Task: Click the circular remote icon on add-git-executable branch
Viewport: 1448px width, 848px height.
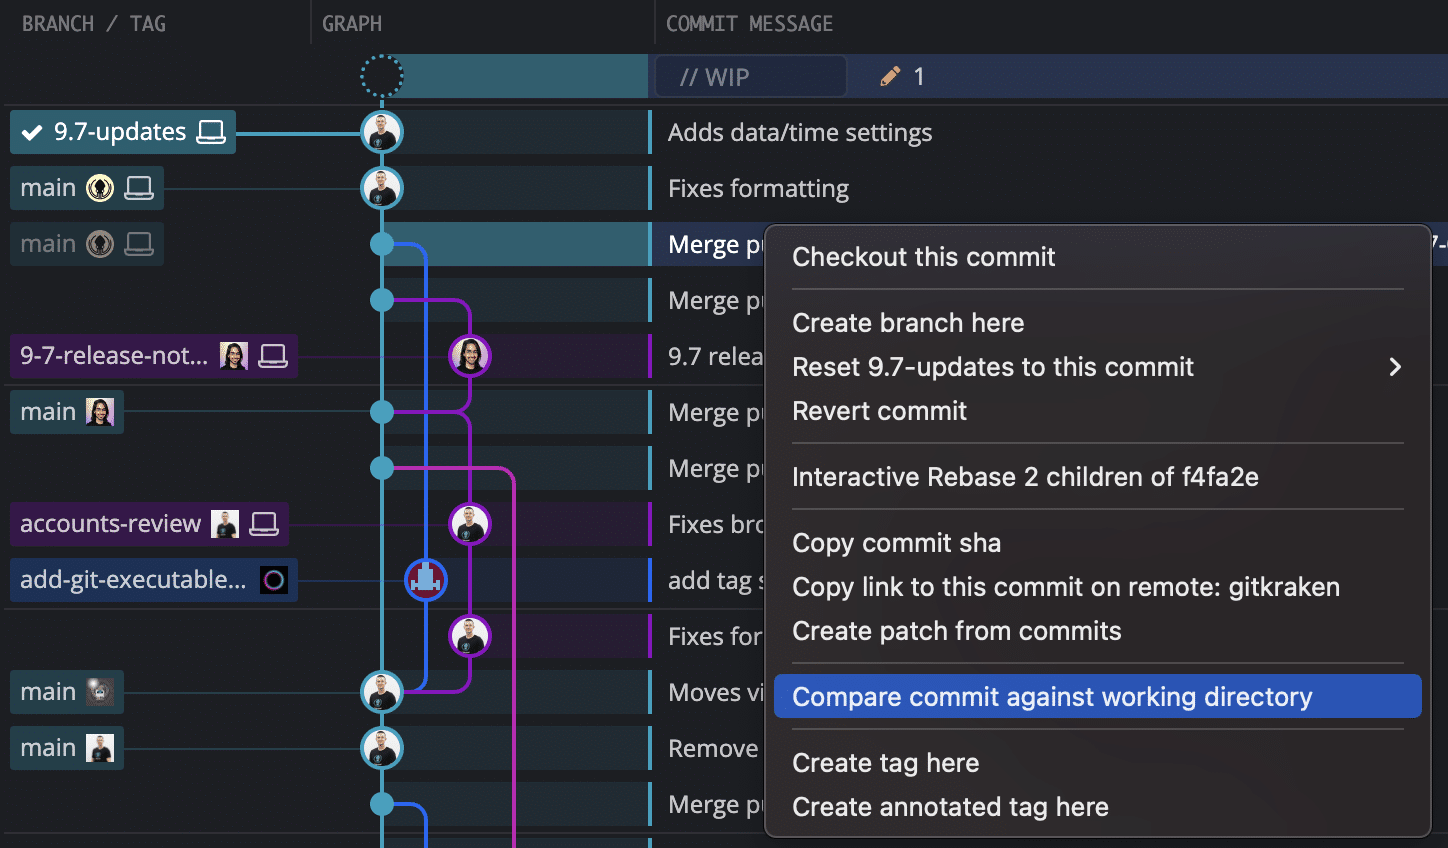Action: point(274,580)
